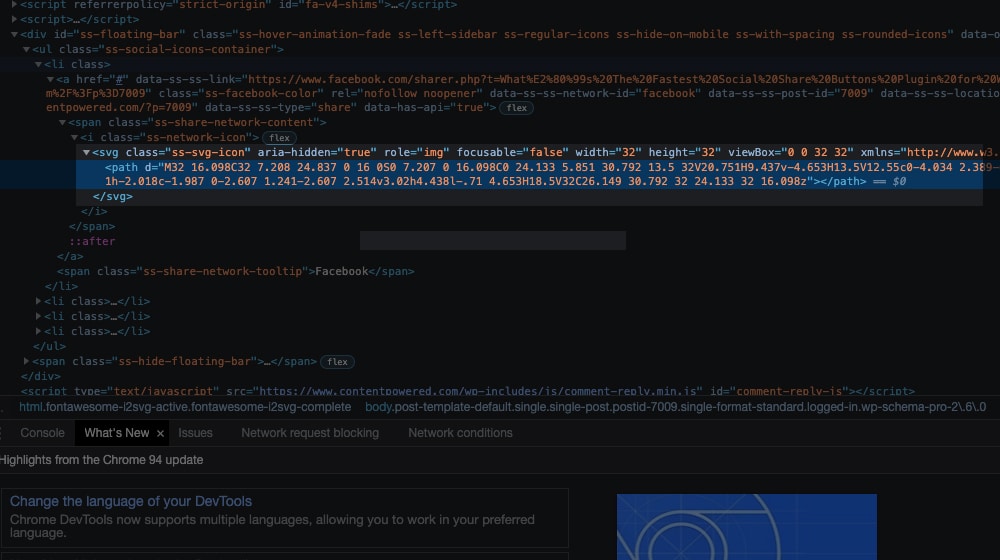Select the li class element row

77,64
